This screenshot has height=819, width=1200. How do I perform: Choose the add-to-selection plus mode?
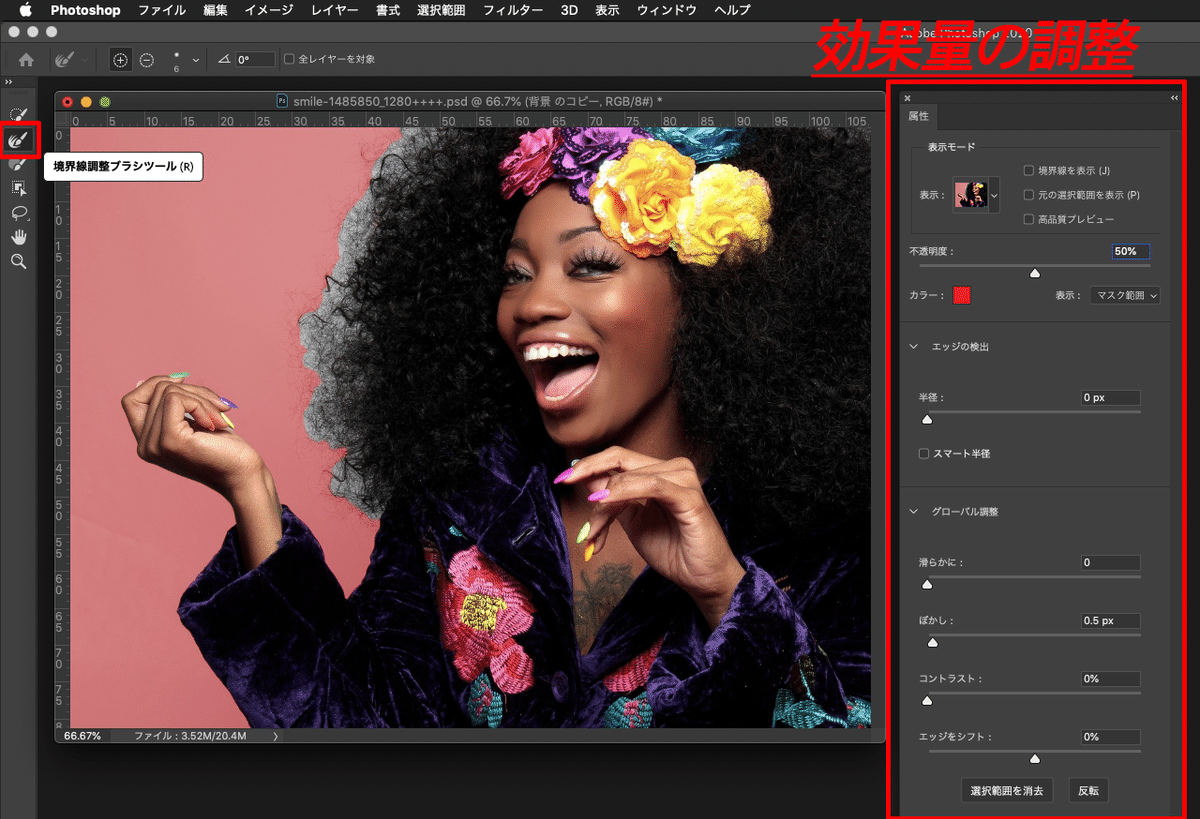point(120,60)
